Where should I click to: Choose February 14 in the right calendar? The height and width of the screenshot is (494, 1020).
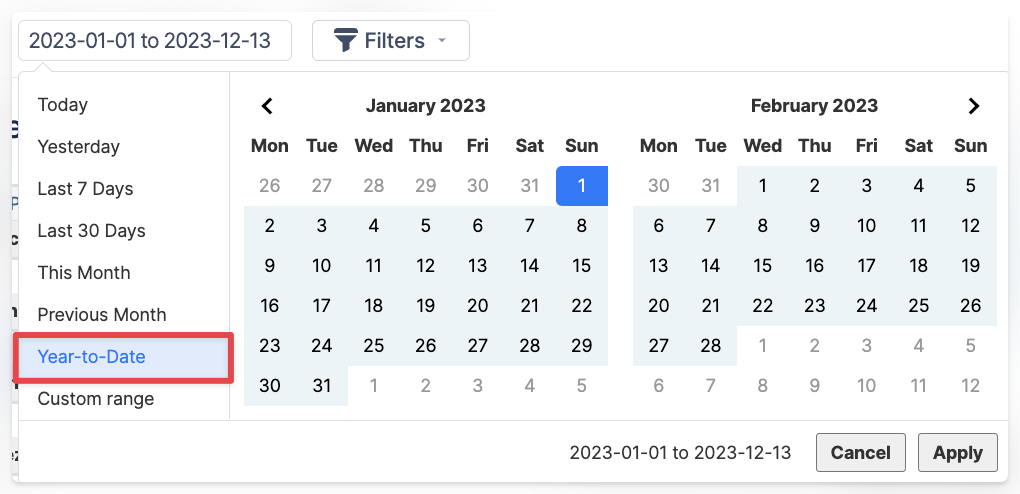(711, 266)
